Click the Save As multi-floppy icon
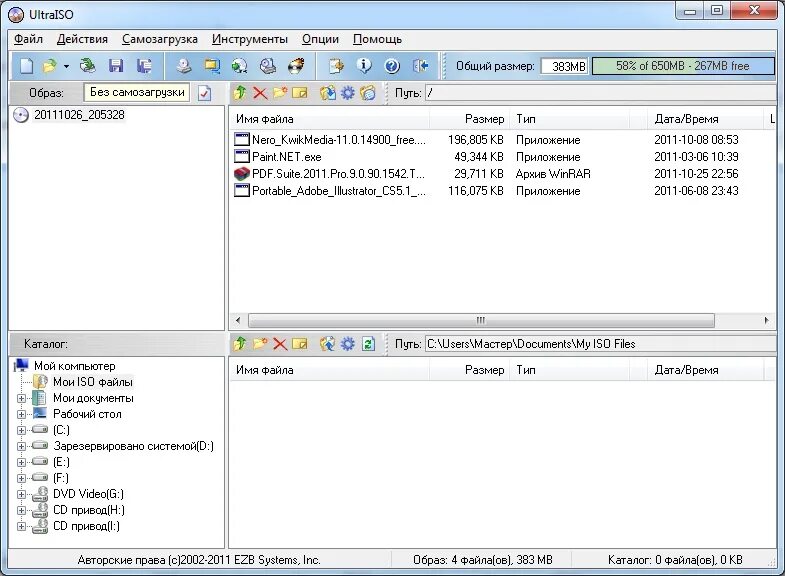This screenshot has width=785, height=576. [x=144, y=66]
